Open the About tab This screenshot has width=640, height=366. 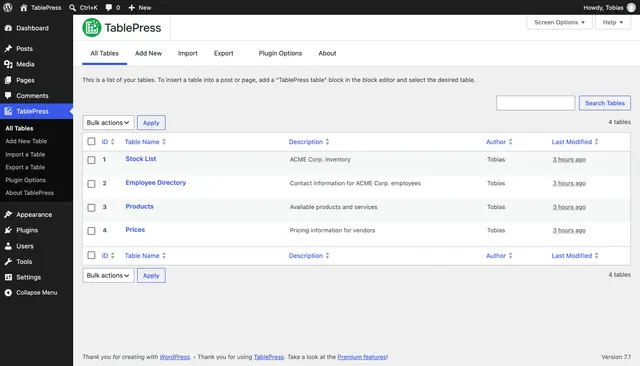point(327,53)
